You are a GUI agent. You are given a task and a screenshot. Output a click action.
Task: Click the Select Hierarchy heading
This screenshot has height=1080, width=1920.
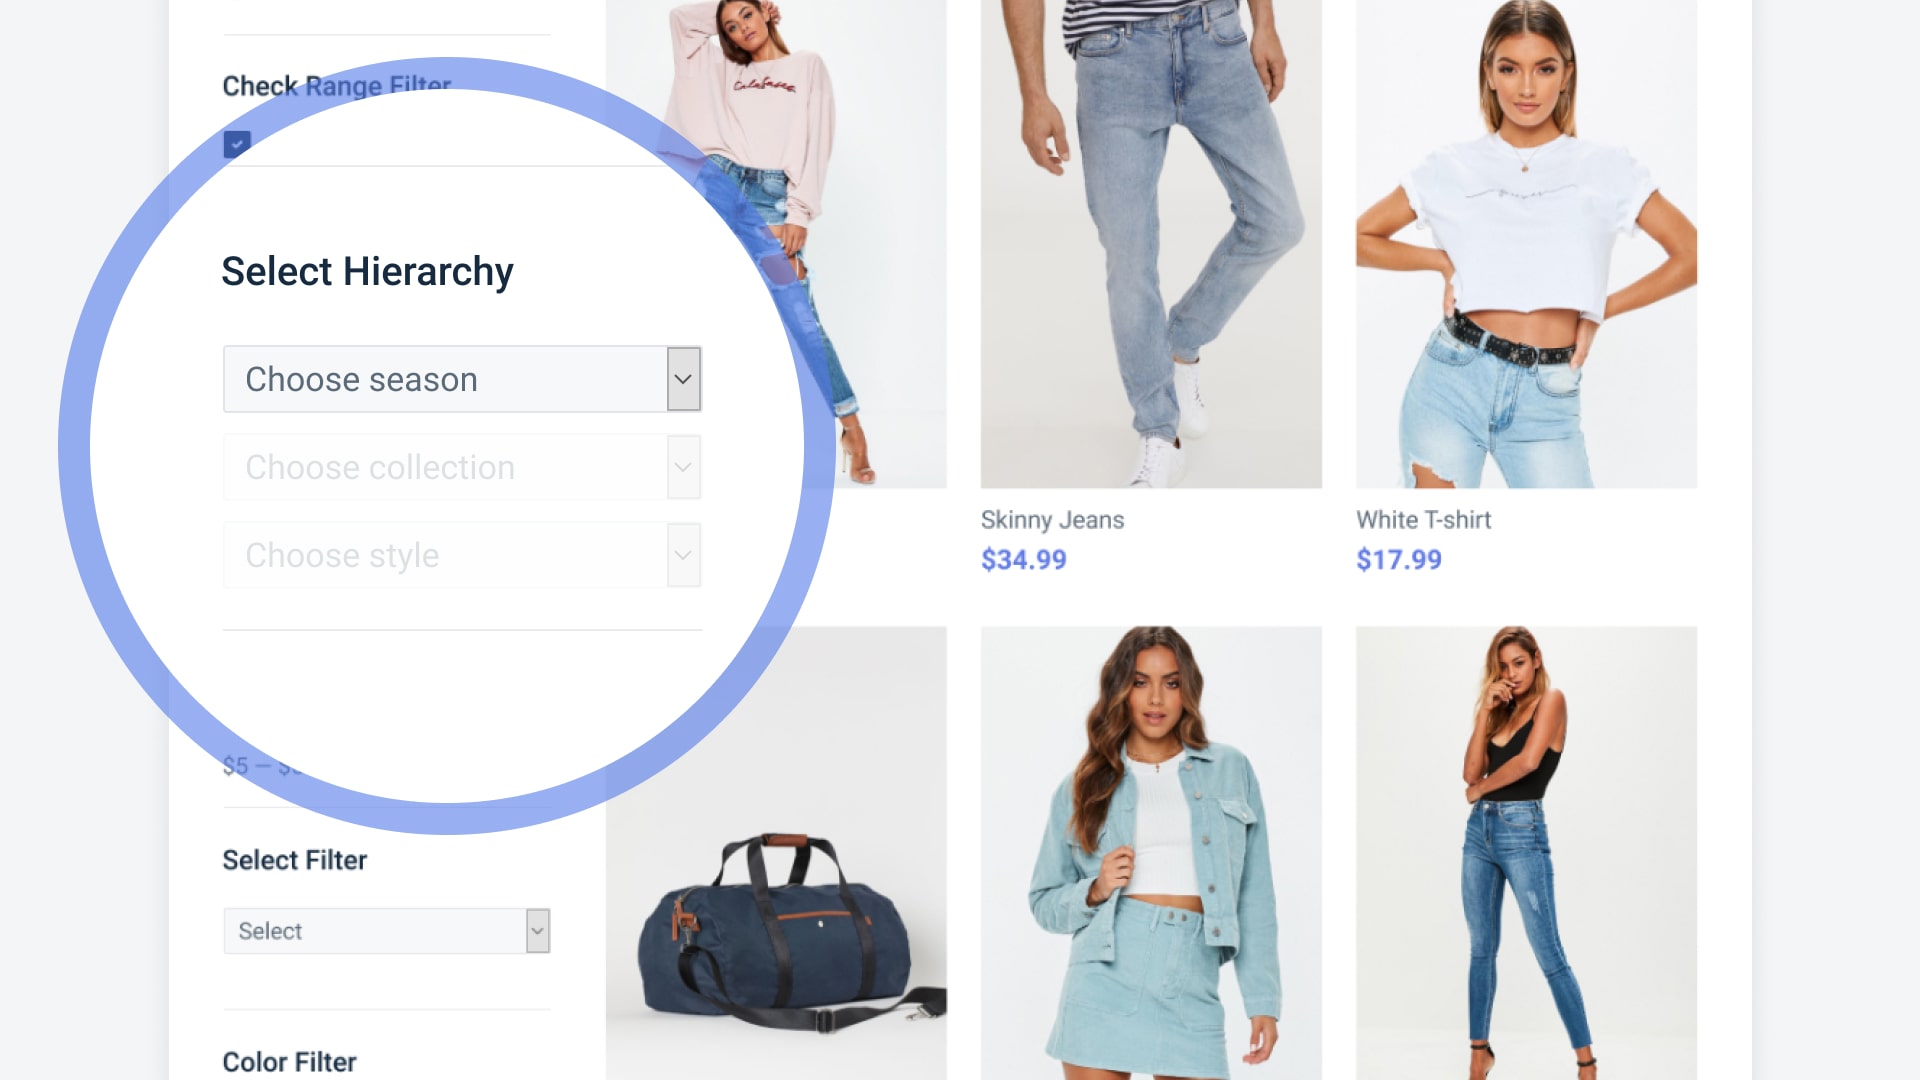pyautogui.click(x=367, y=272)
